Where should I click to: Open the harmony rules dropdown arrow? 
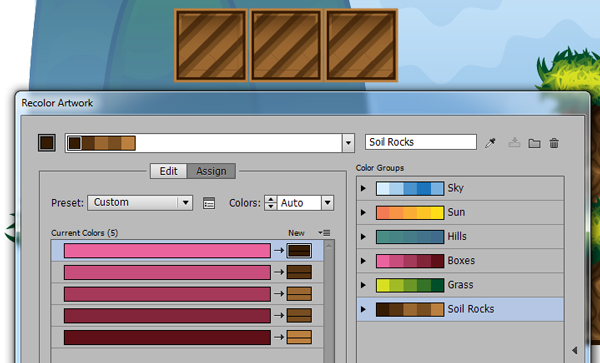tap(348, 143)
